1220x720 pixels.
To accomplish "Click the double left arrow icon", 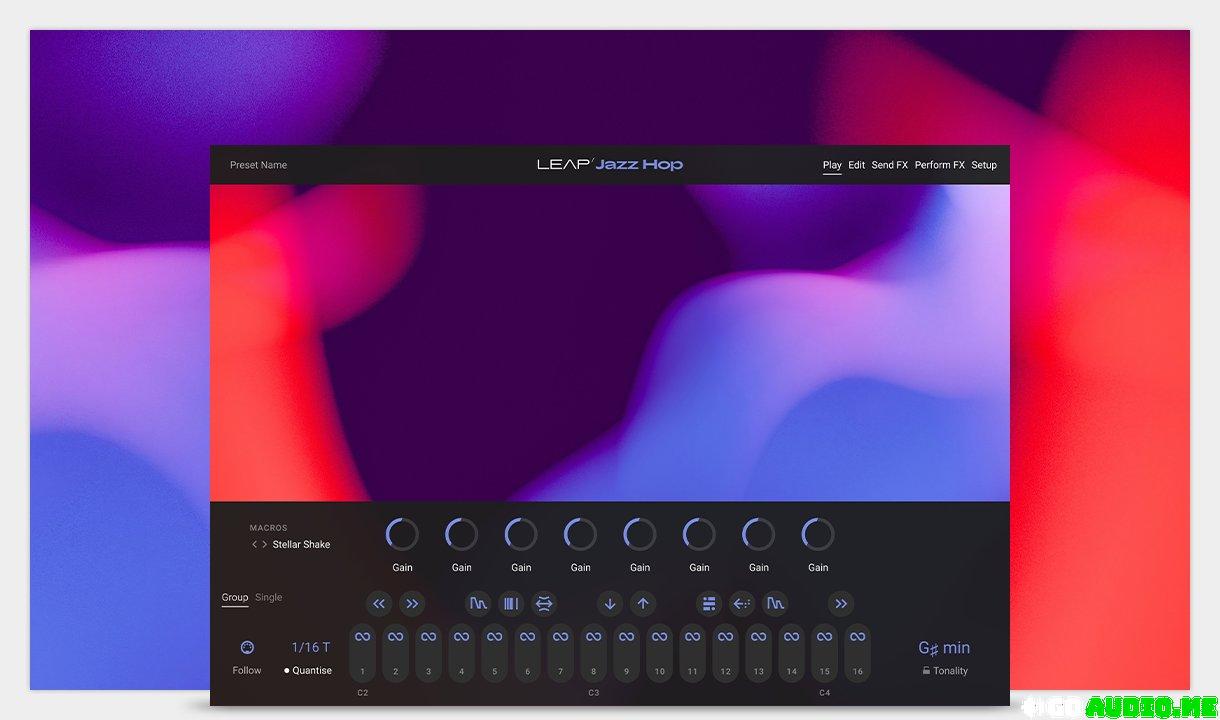I will (x=378, y=603).
